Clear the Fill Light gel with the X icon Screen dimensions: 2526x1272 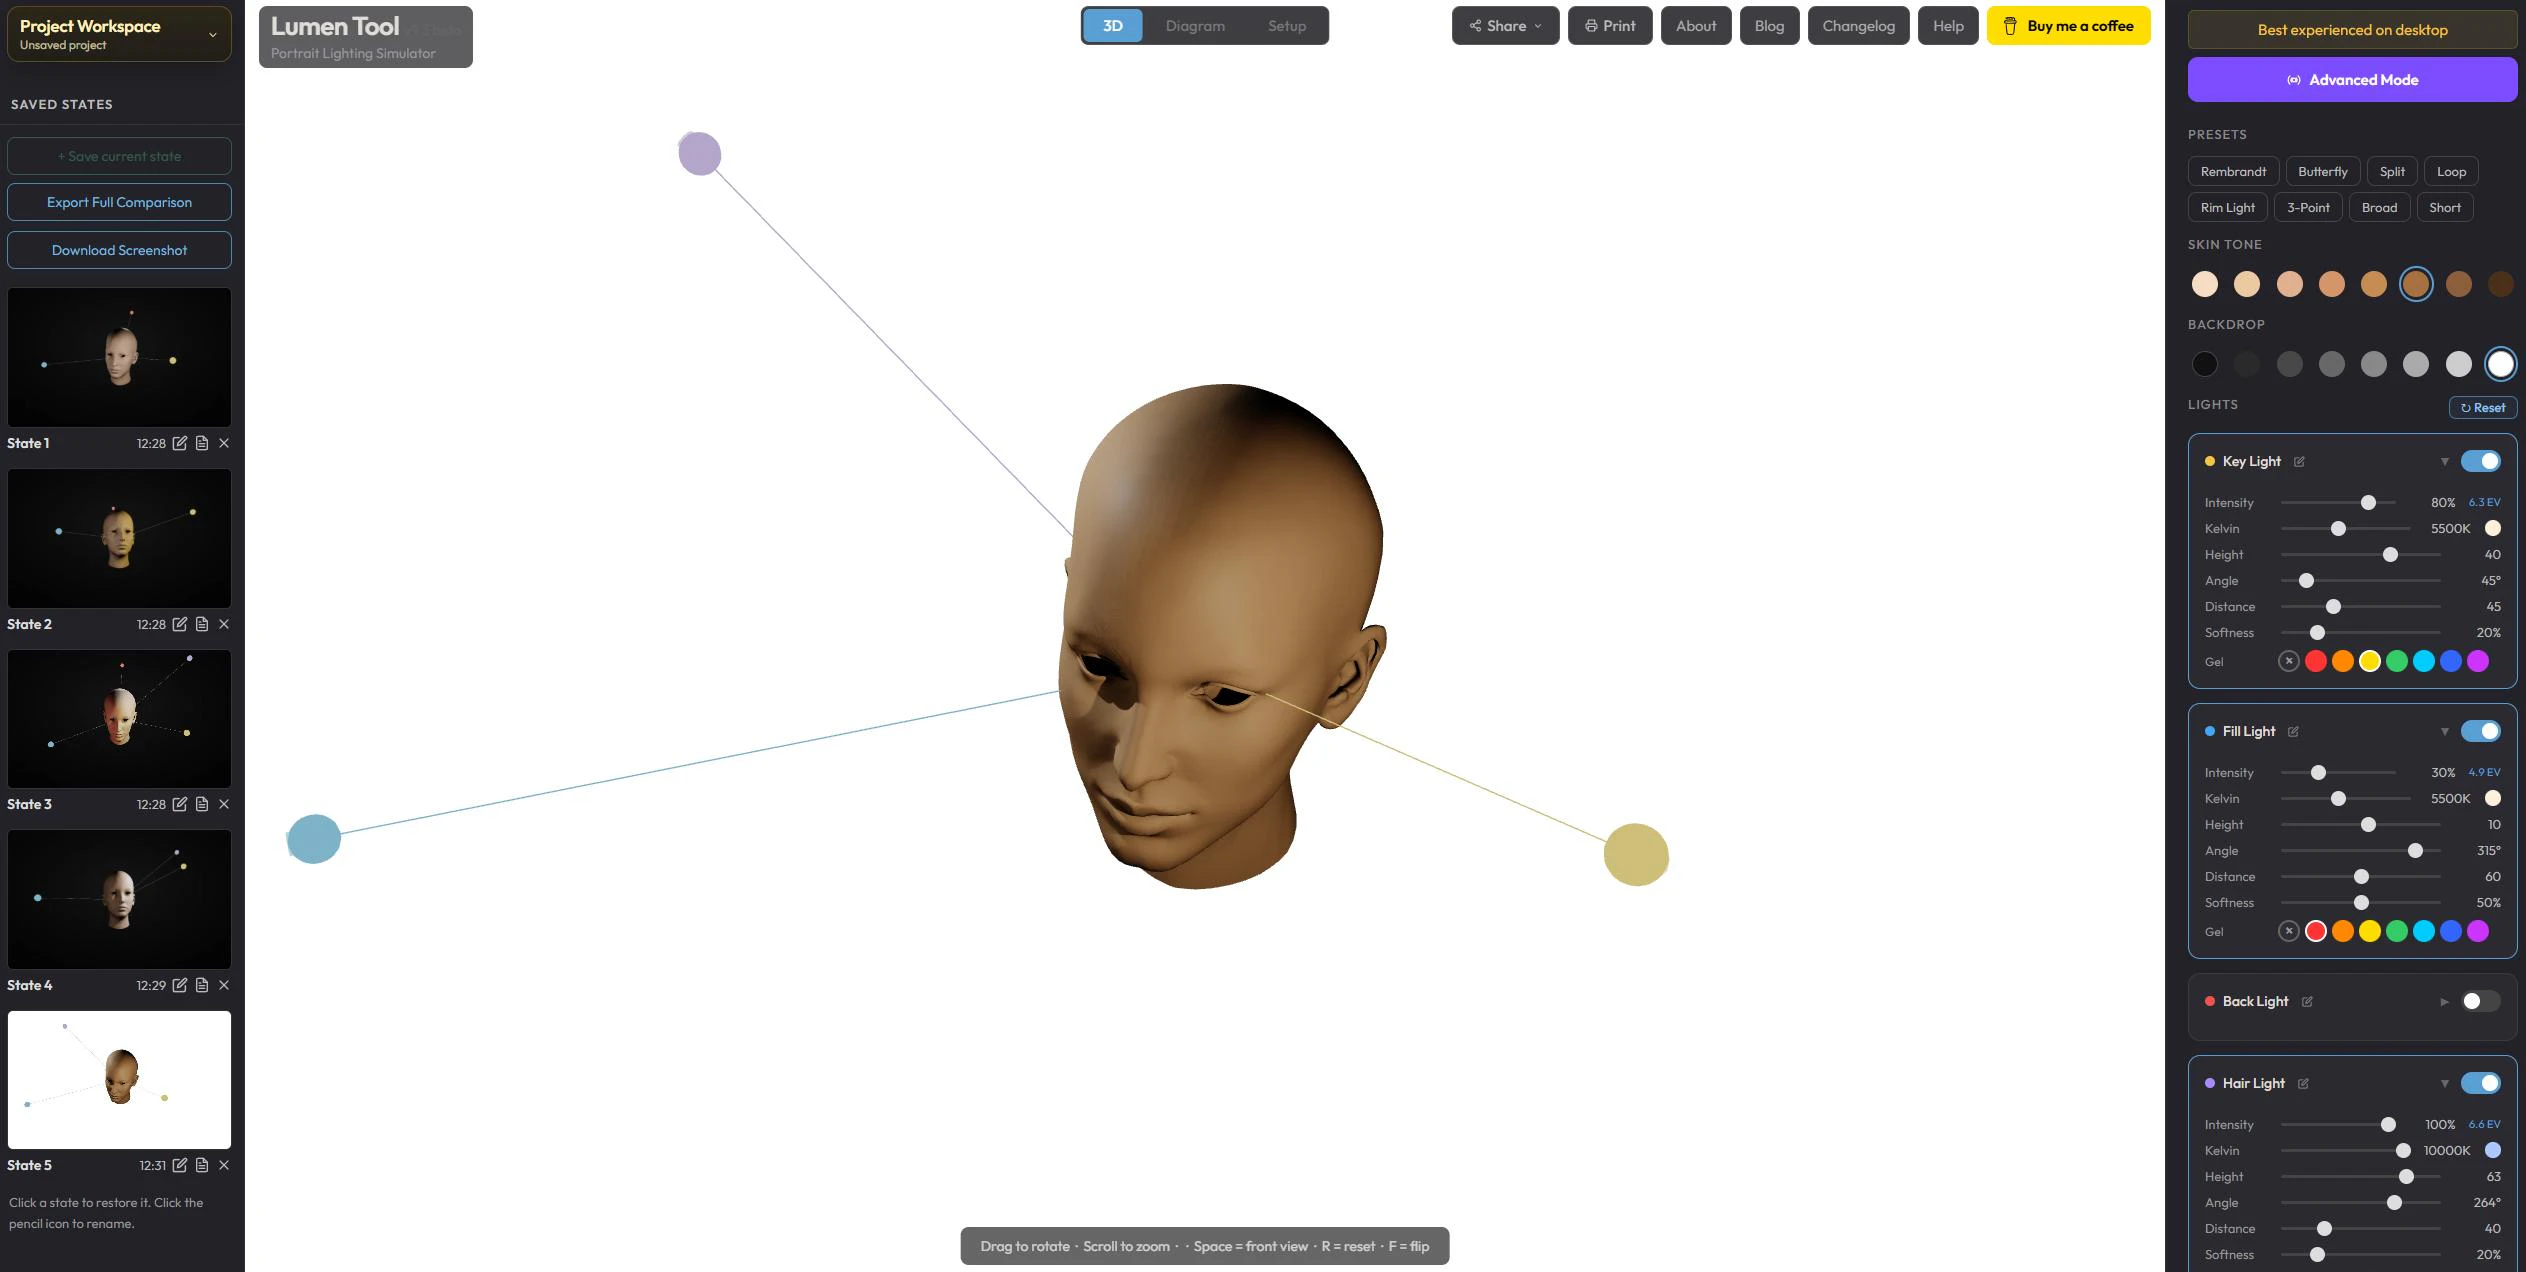(2290, 931)
